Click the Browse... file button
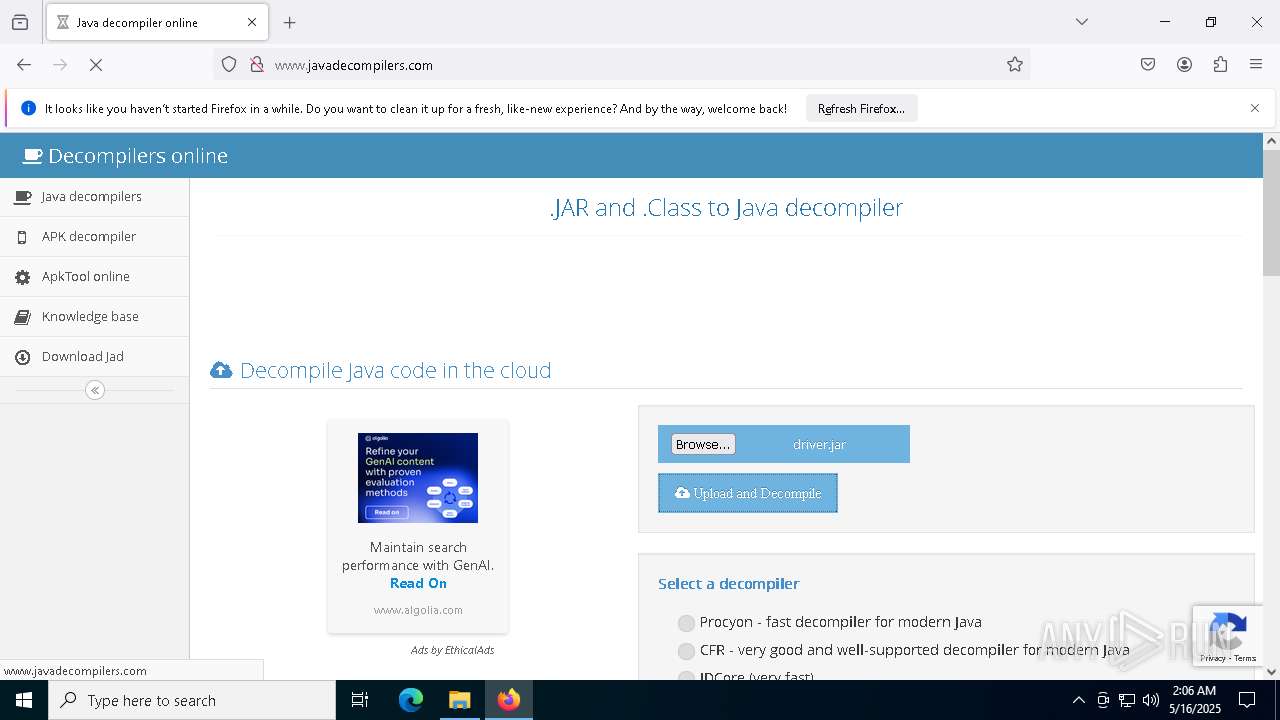Image resolution: width=1280 pixels, height=720 pixels. (703, 444)
